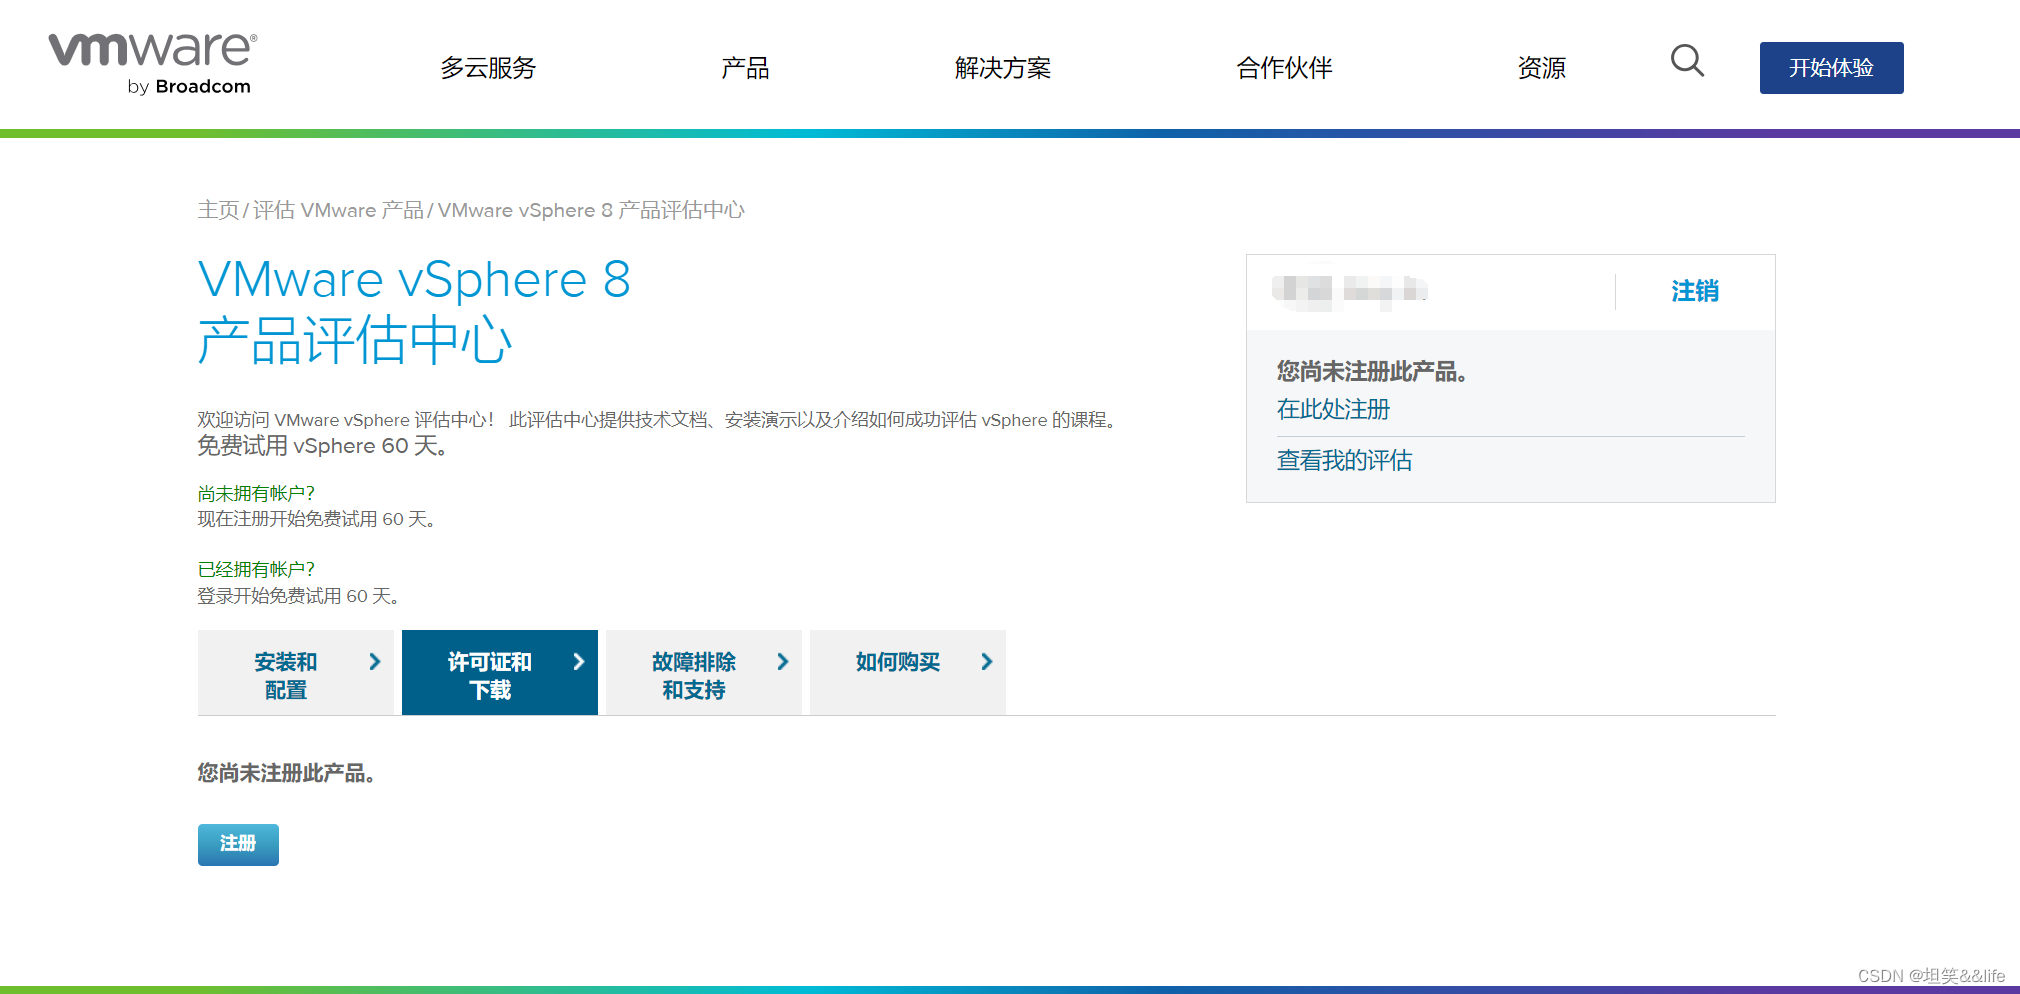Open the 资源 menu

pyautogui.click(x=1540, y=68)
